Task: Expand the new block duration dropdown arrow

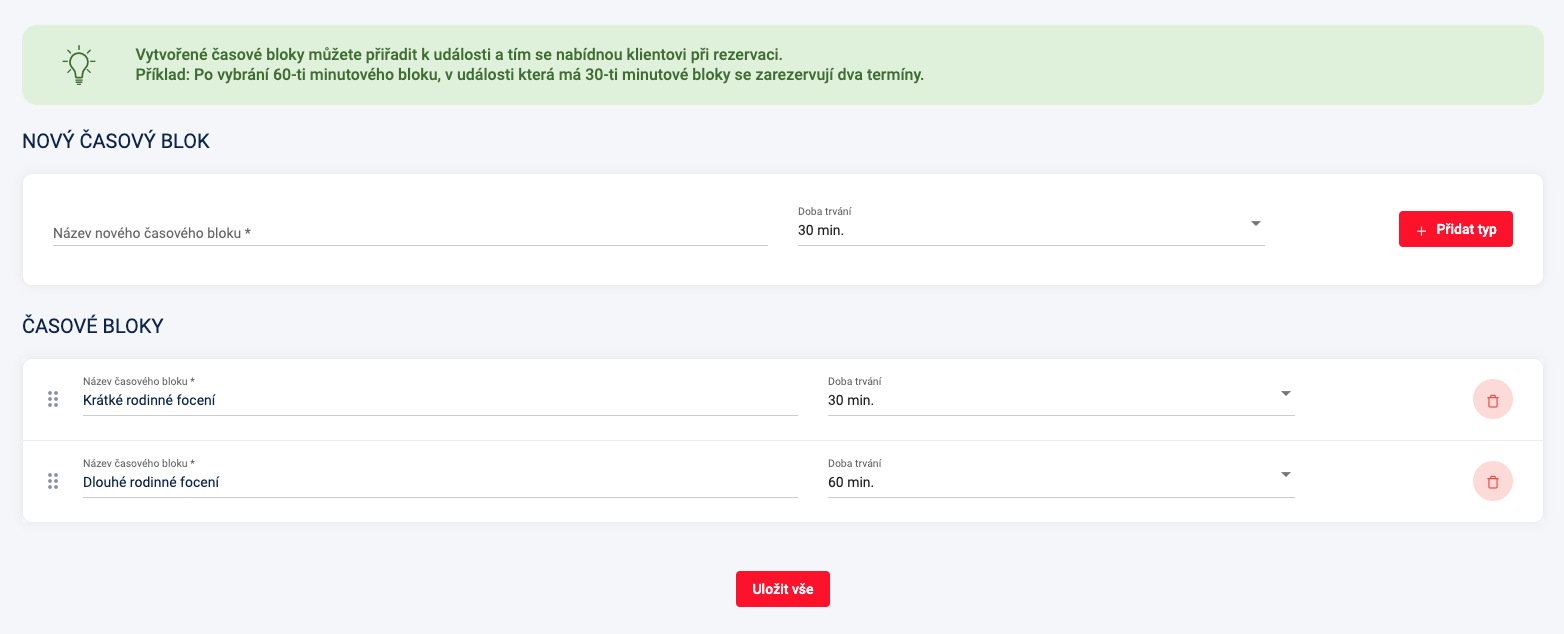Action: pos(1256,224)
